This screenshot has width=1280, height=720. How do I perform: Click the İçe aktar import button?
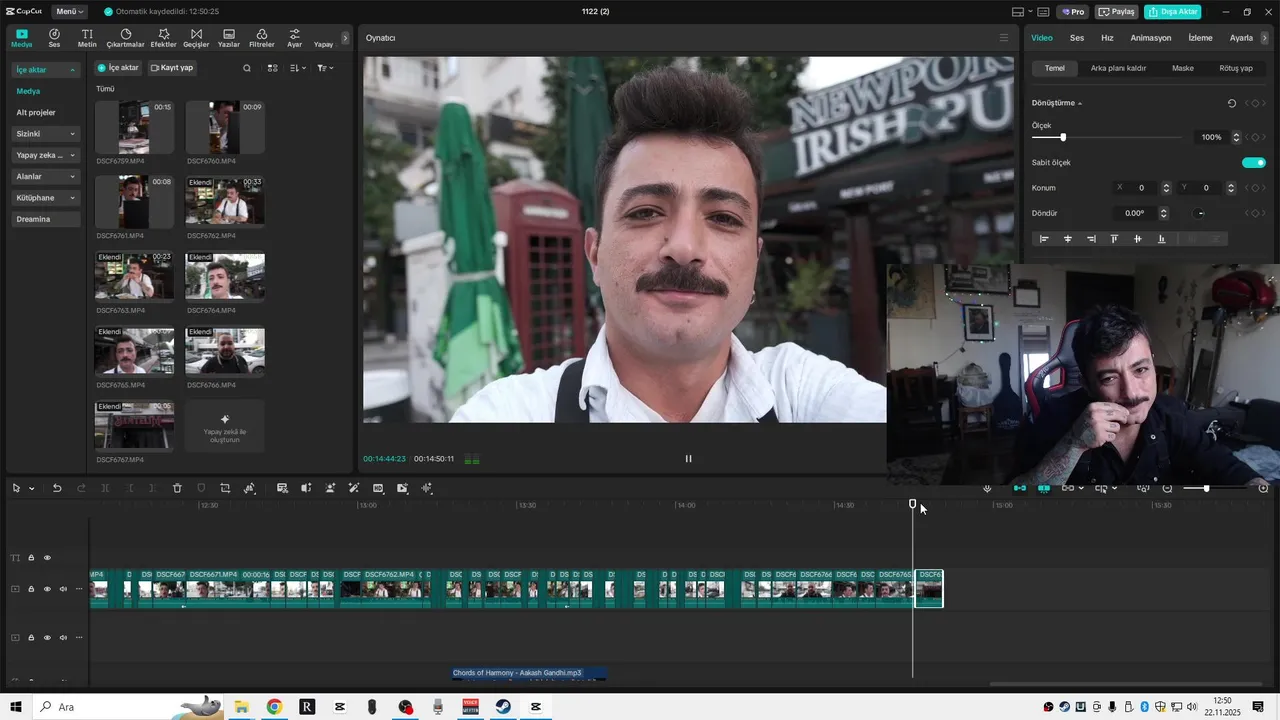pyautogui.click(x=118, y=68)
